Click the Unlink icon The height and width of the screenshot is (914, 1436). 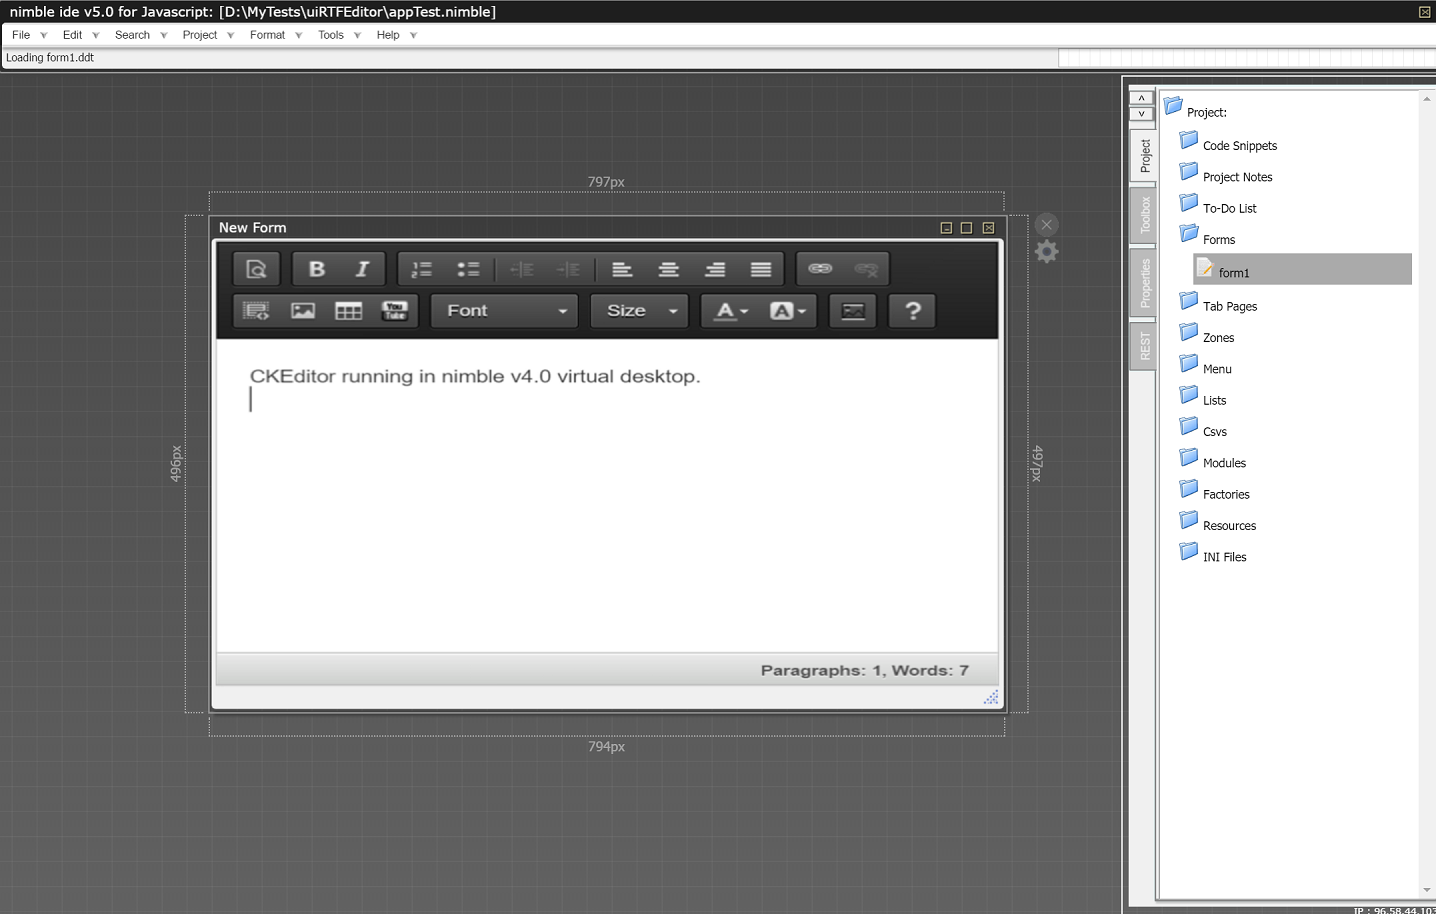coord(866,269)
